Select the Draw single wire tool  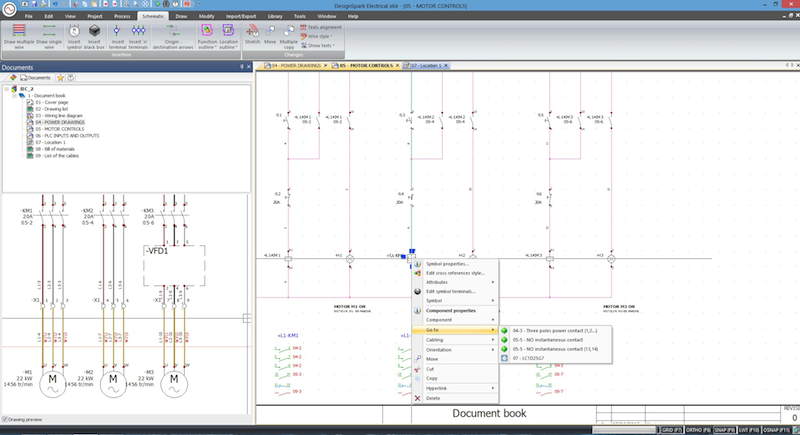(49, 36)
